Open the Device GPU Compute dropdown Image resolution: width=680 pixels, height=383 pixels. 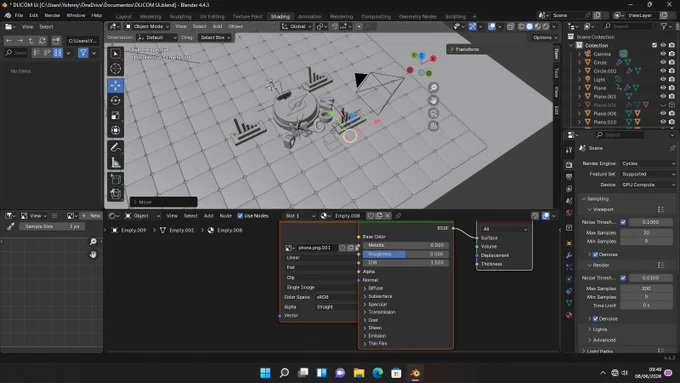pos(647,185)
